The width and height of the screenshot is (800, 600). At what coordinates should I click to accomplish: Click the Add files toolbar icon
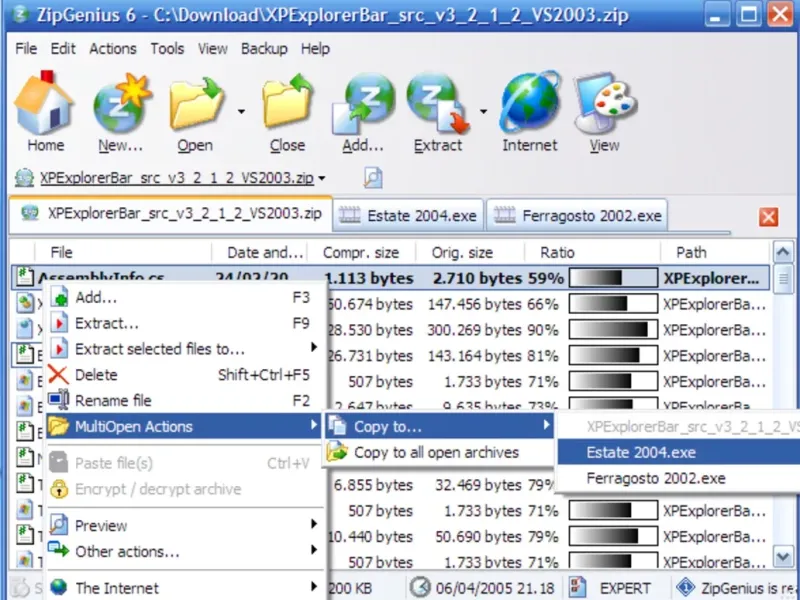363,103
